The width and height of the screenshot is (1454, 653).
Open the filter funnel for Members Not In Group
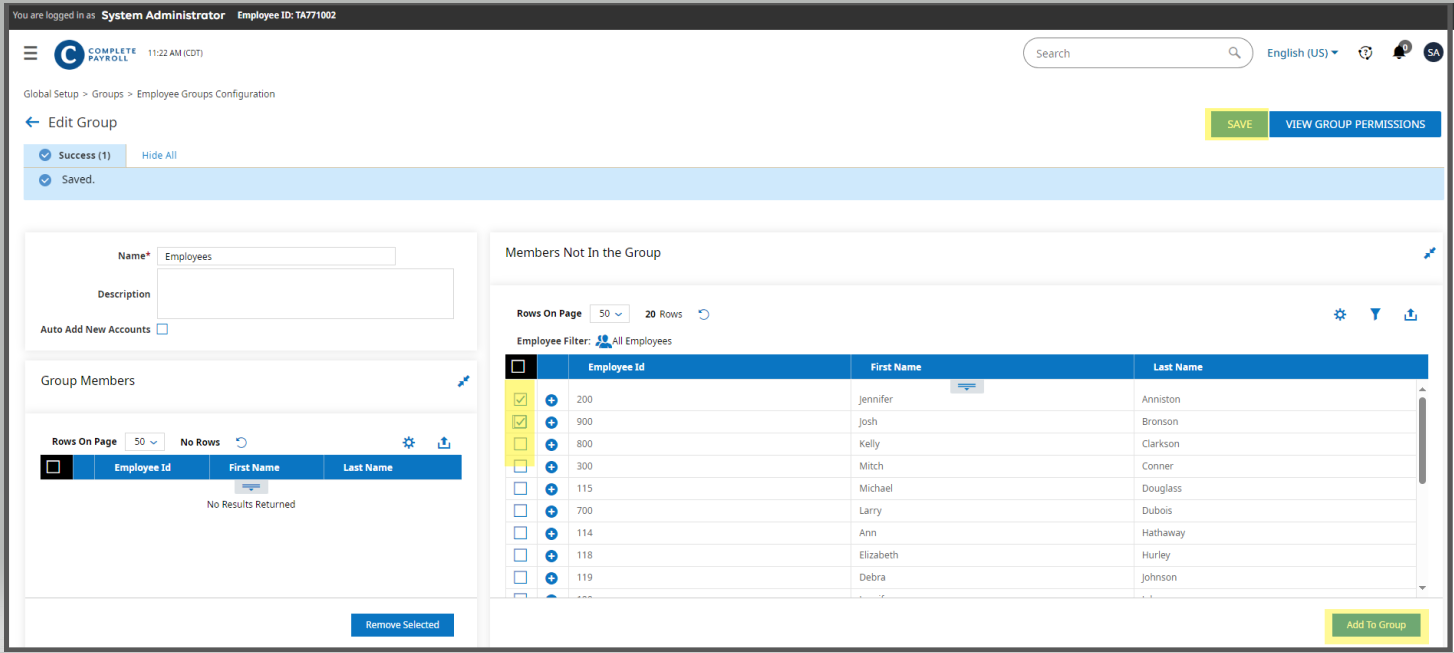click(x=1375, y=314)
